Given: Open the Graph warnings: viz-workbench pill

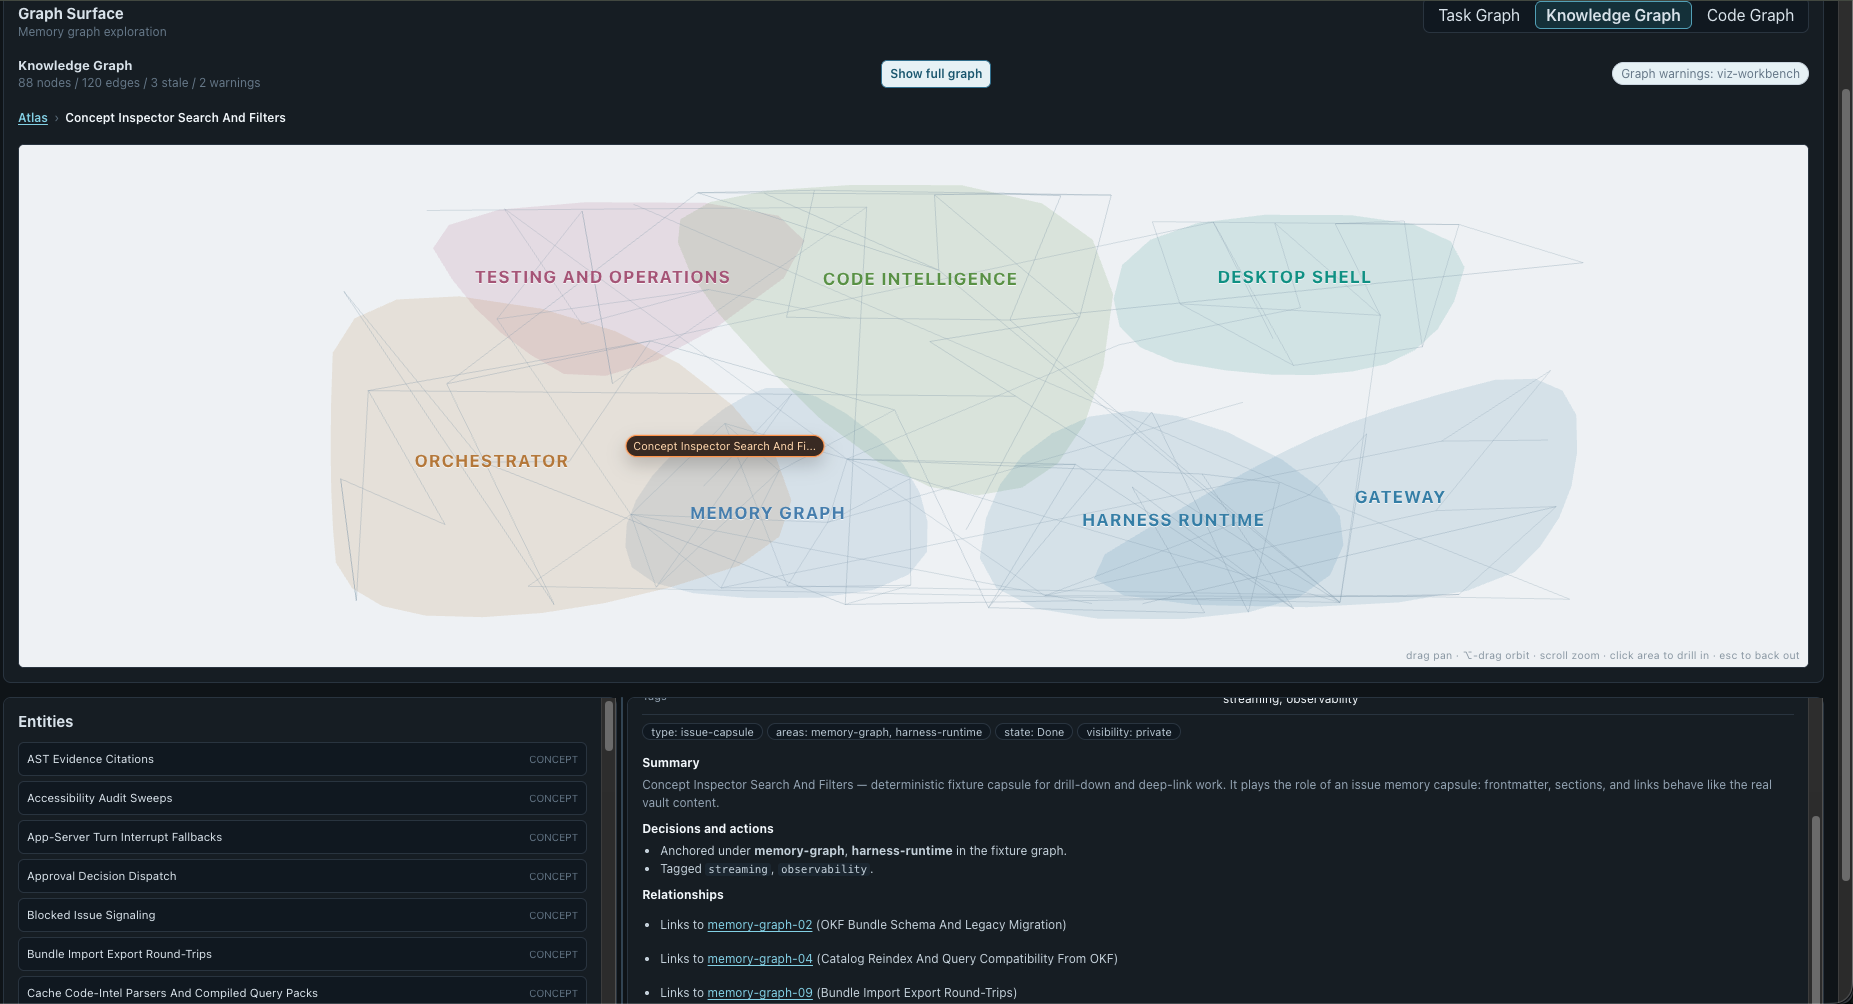Looking at the screenshot, I should click(1710, 74).
